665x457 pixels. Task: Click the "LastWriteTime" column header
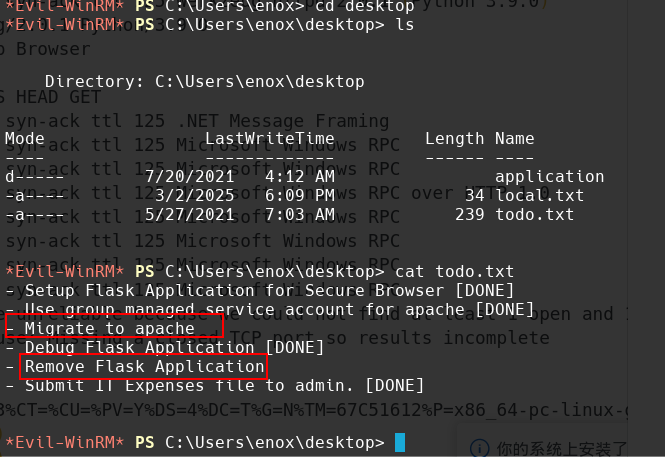pos(270,138)
